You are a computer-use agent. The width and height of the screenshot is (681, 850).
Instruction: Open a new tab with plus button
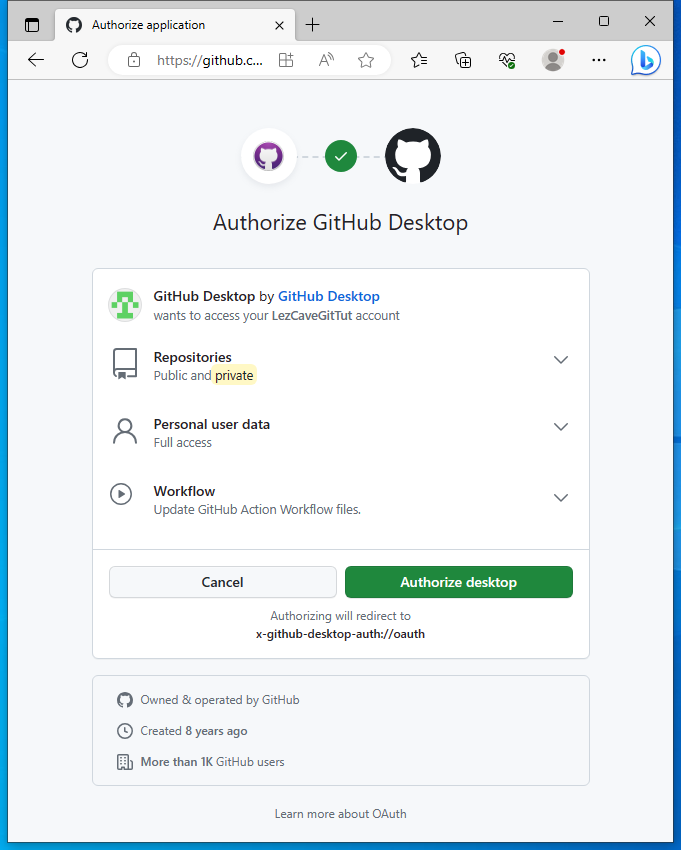(x=313, y=24)
